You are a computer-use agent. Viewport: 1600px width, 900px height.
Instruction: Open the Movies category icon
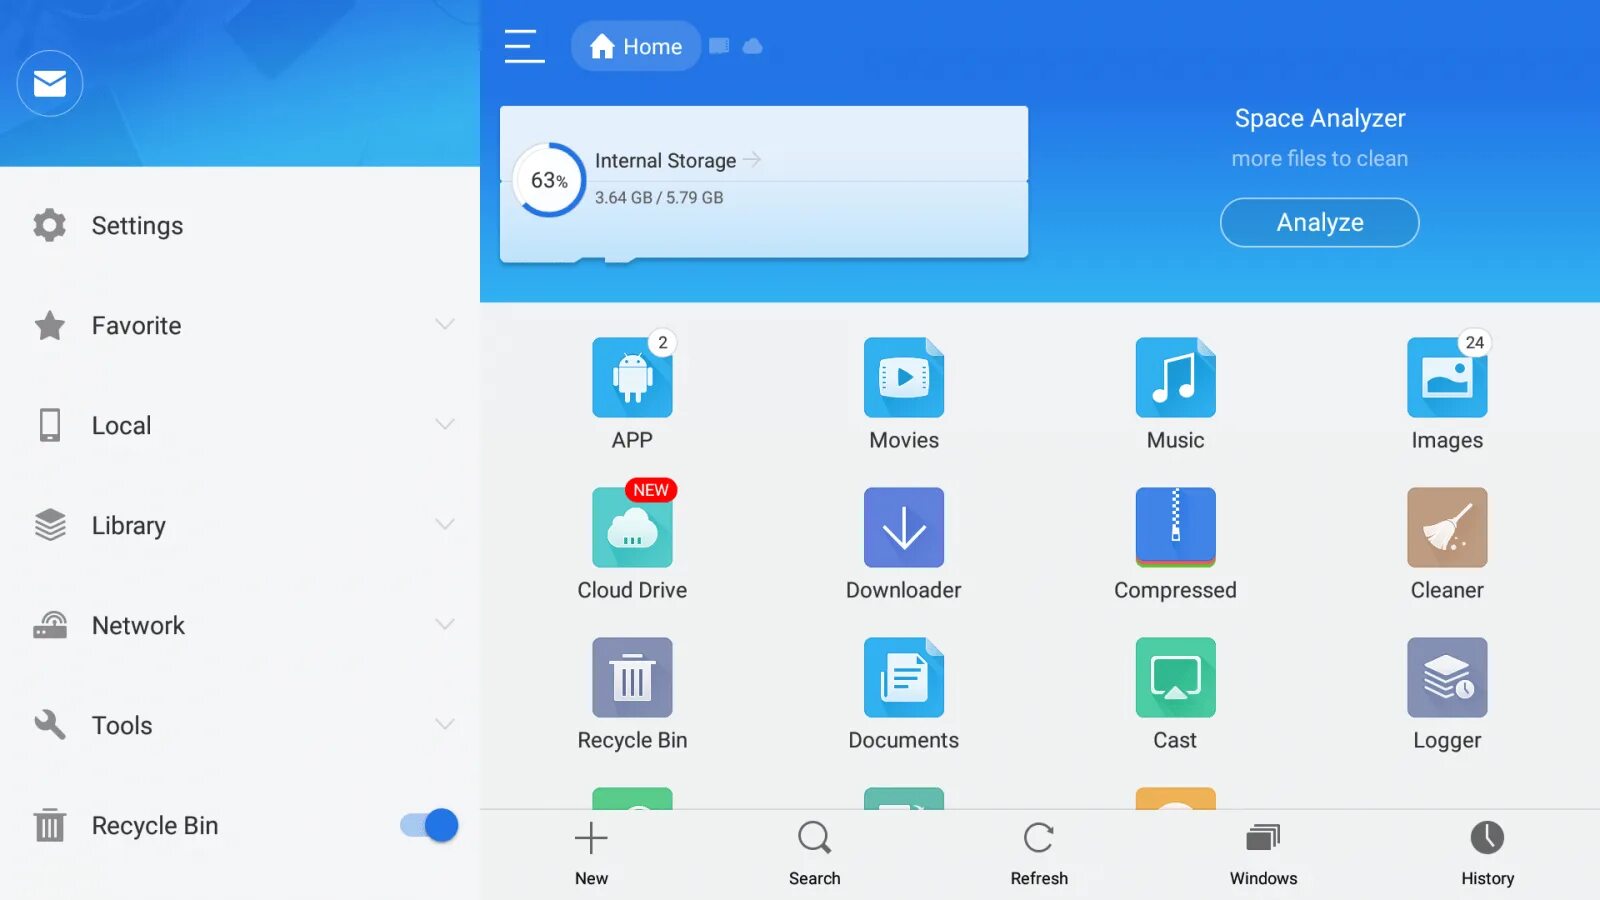pos(904,378)
